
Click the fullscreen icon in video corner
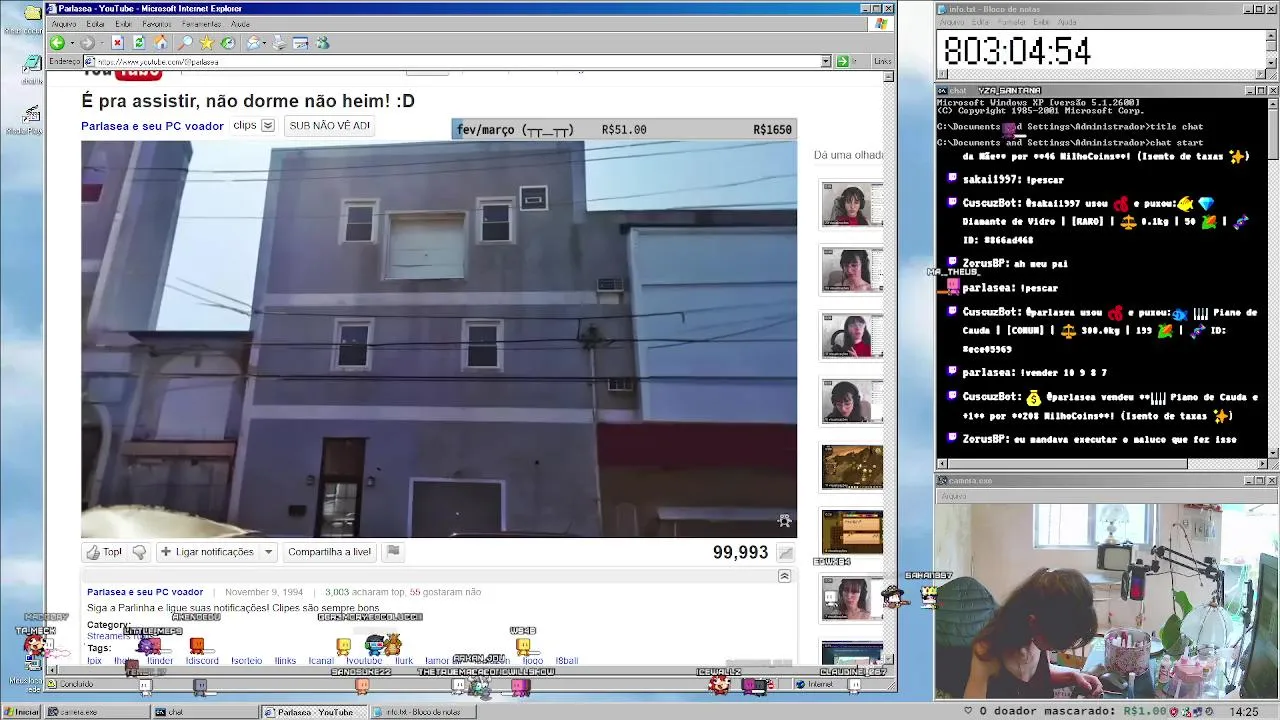pyautogui.click(x=784, y=521)
